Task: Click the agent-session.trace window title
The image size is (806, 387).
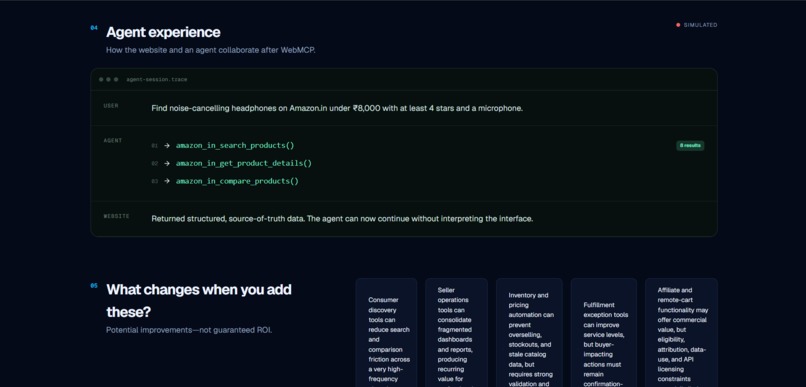Action: tap(157, 80)
